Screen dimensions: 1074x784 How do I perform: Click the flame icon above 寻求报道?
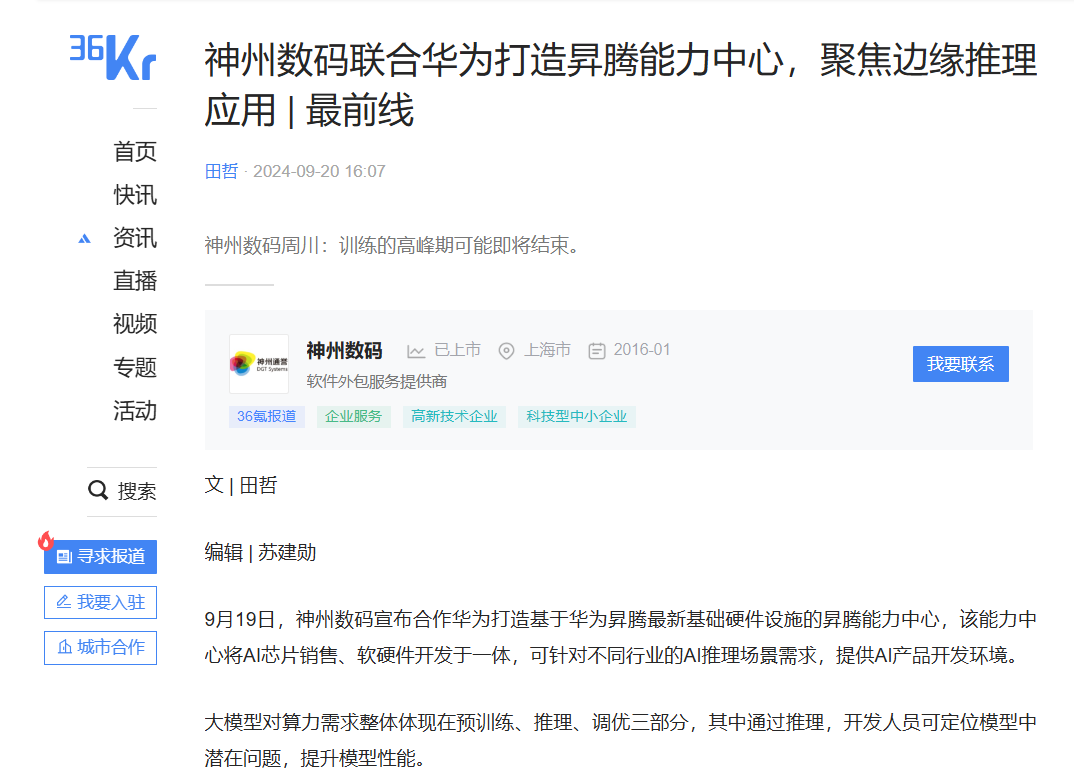[x=46, y=541]
